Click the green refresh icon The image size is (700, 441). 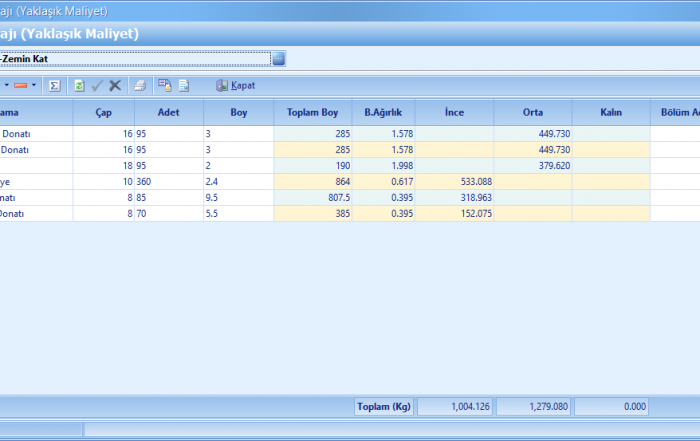[x=79, y=86]
